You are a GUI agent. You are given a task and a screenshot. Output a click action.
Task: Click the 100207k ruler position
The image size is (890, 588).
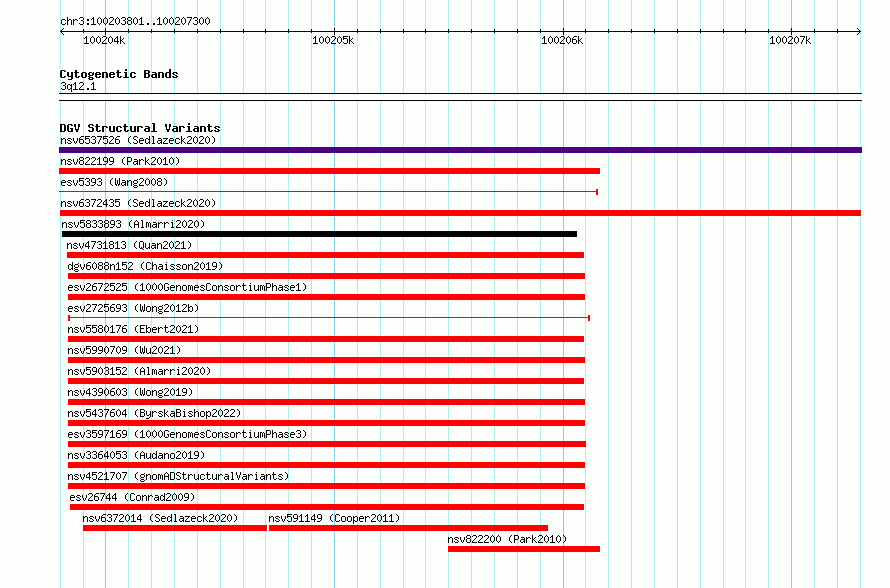click(790, 40)
